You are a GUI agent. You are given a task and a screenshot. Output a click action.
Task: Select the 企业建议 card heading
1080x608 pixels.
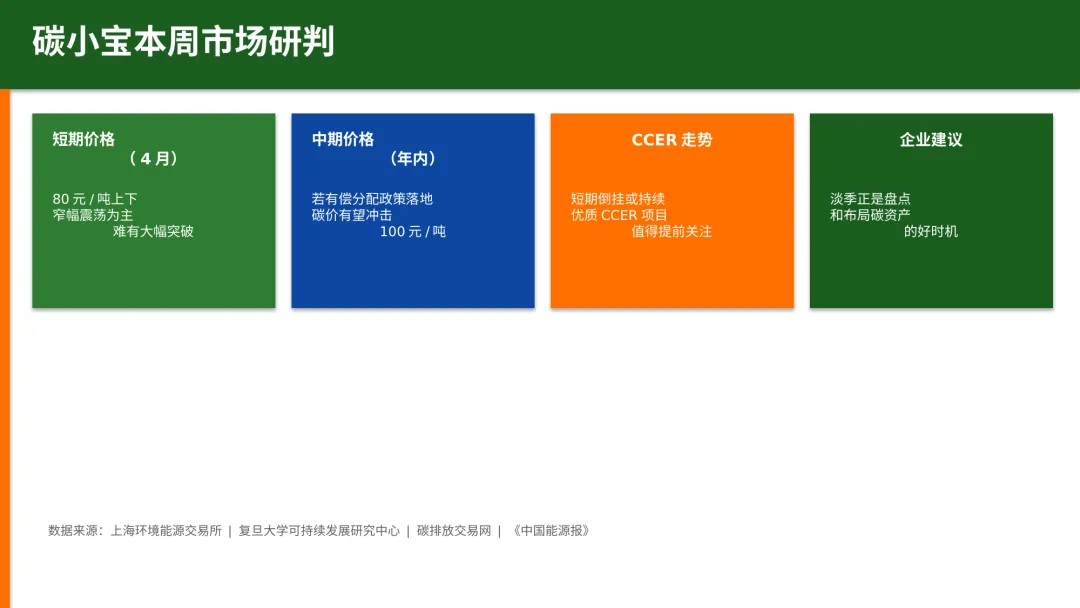point(931,140)
